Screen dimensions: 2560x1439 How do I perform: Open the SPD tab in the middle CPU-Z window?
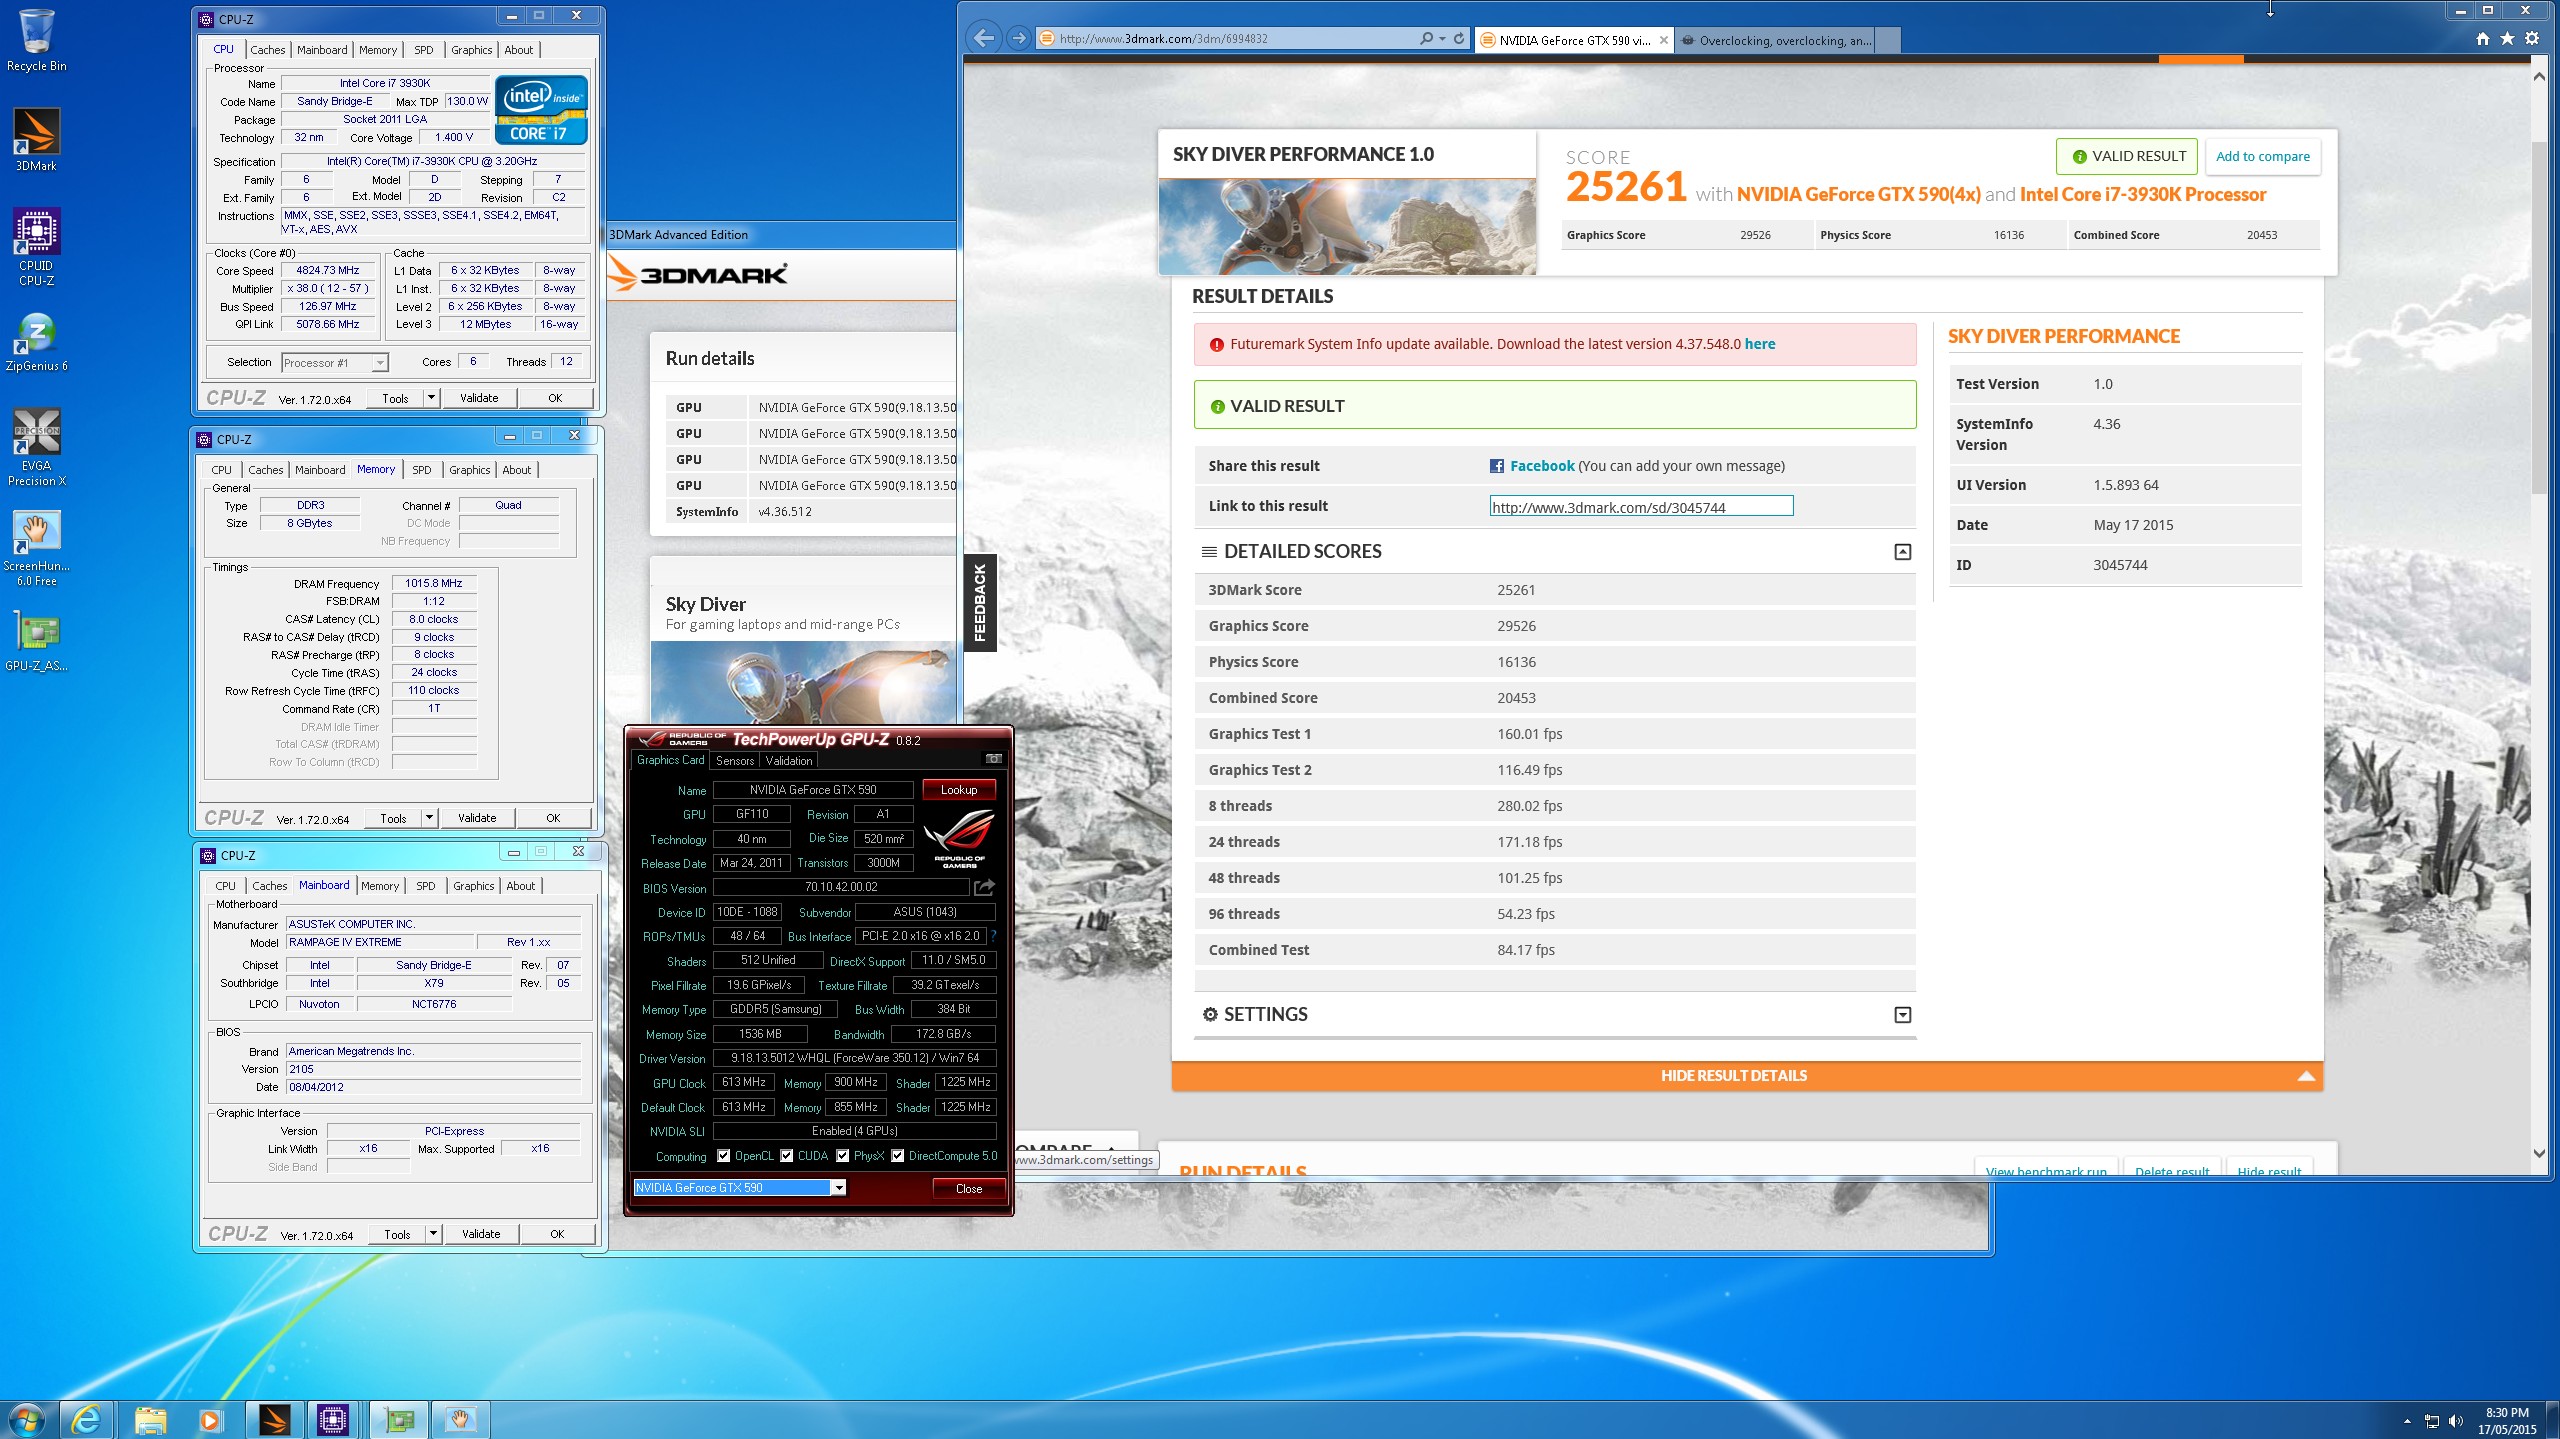pos(422,470)
